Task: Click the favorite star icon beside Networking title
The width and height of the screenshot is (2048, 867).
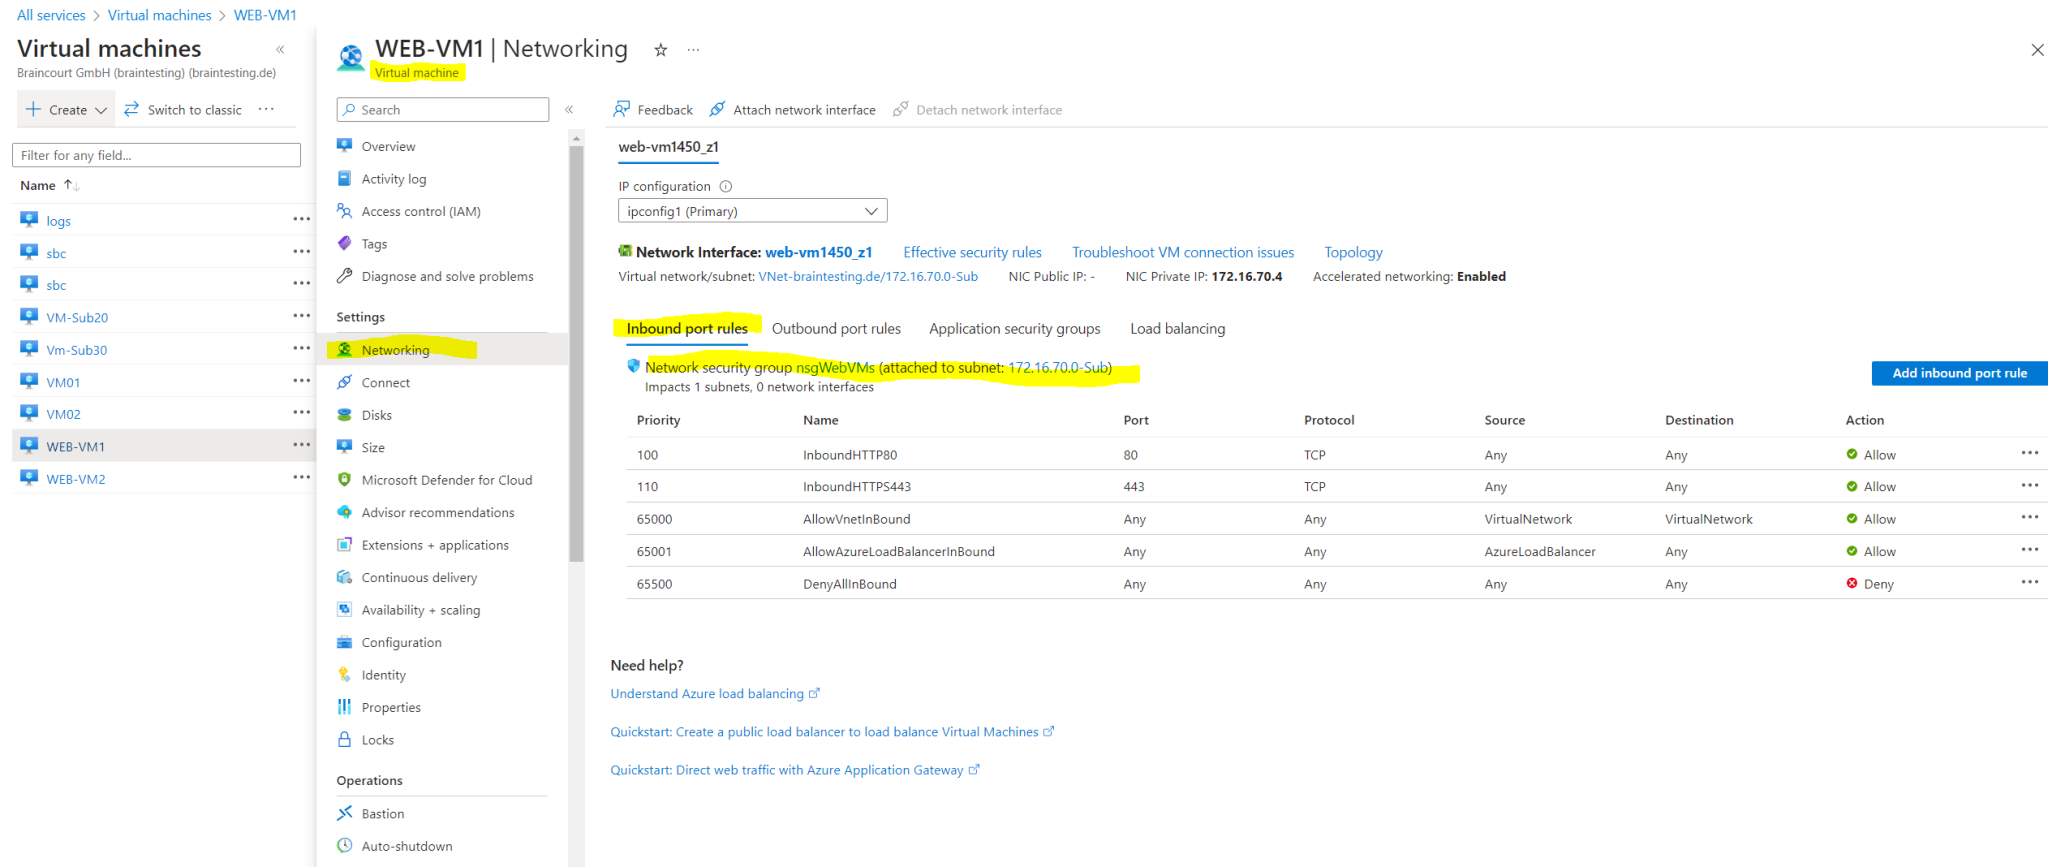Action: click(660, 50)
